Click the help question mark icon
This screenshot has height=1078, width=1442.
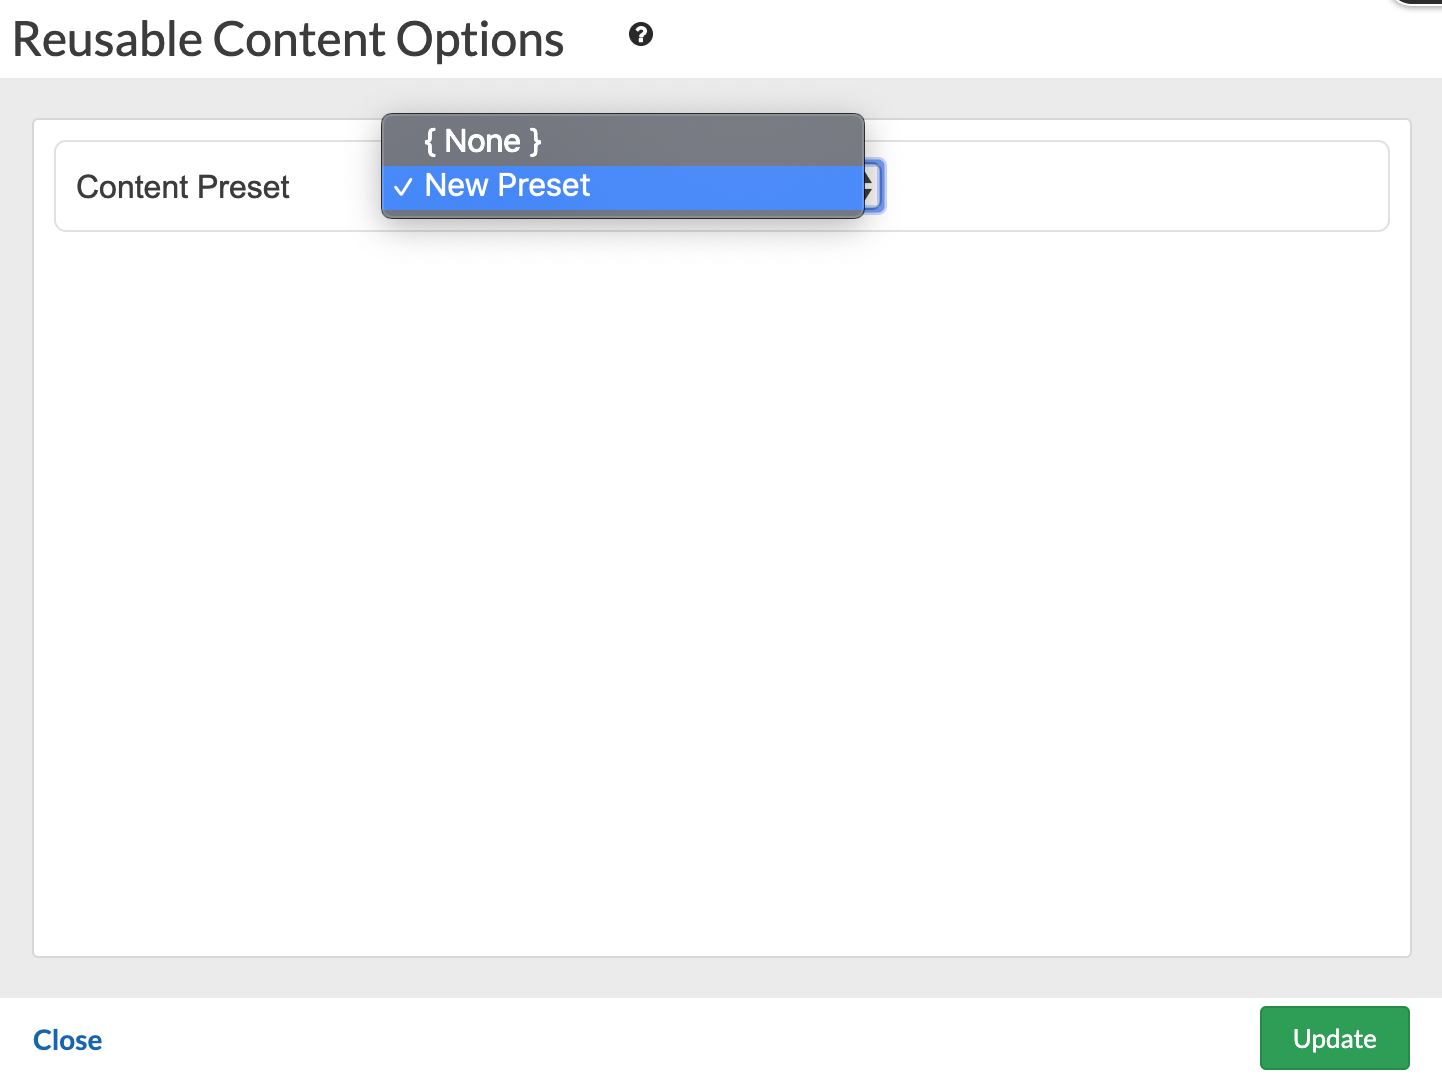tap(641, 35)
